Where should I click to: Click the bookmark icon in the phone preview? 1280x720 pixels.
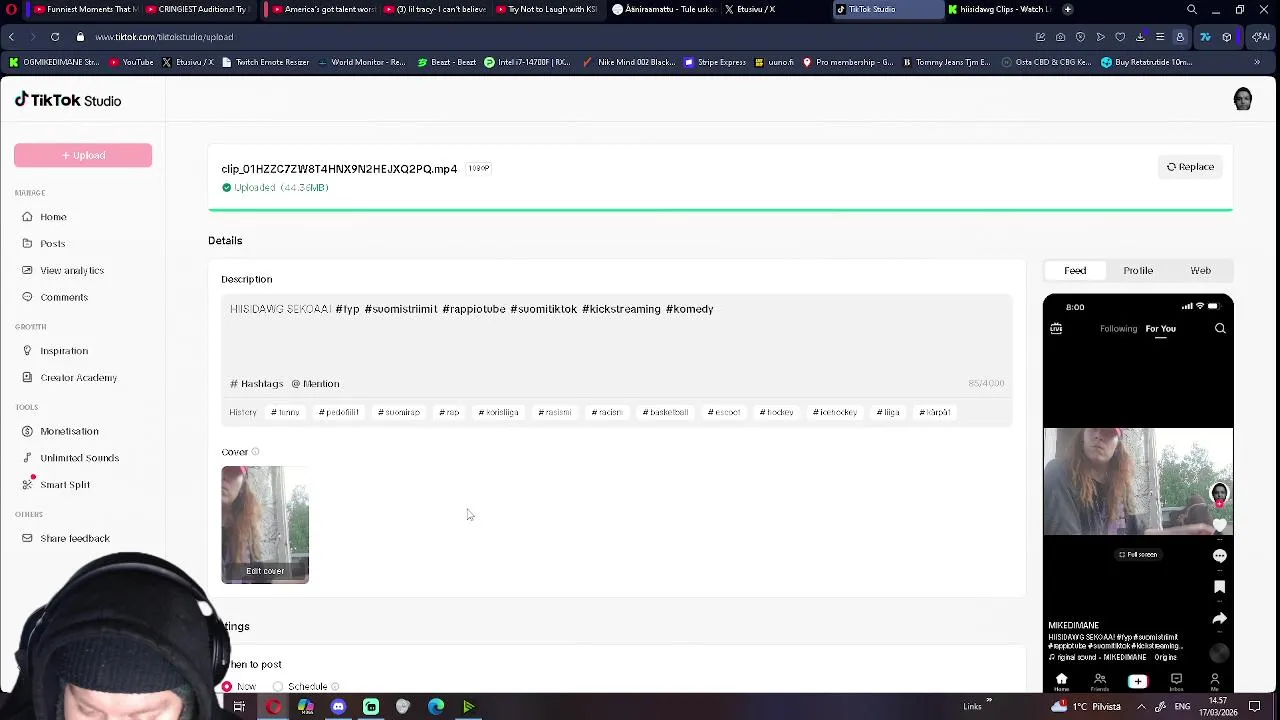point(1219,587)
